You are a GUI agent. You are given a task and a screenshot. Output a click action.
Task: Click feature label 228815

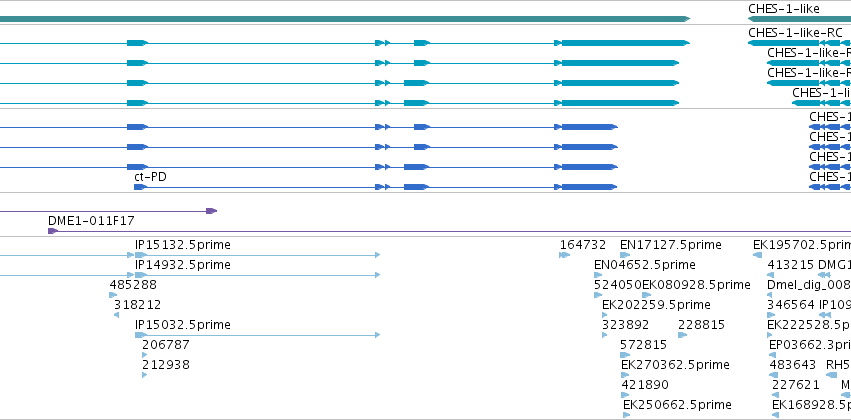click(701, 324)
